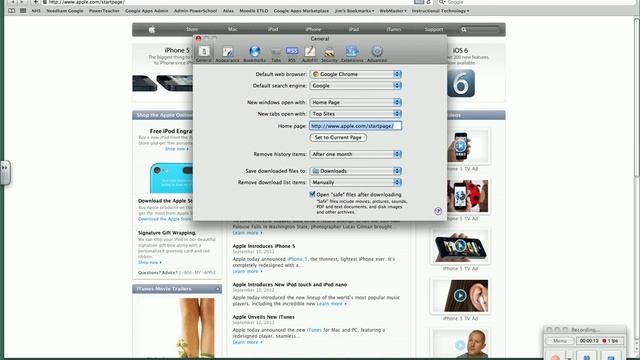Click the Google search field in toolbar
The height and width of the screenshot is (360, 640).
(537, 2)
